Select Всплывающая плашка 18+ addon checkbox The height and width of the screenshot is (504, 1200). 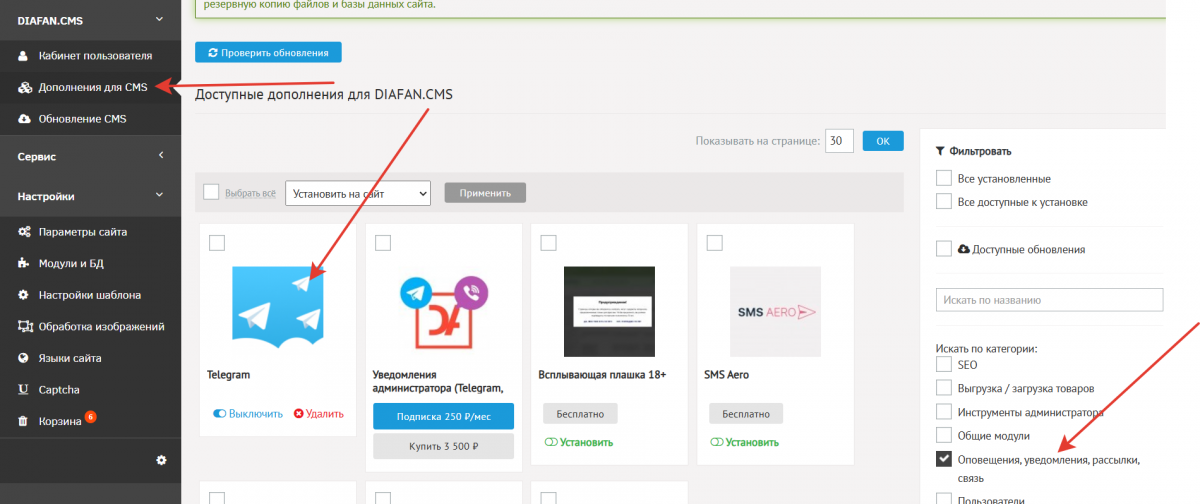tap(548, 243)
